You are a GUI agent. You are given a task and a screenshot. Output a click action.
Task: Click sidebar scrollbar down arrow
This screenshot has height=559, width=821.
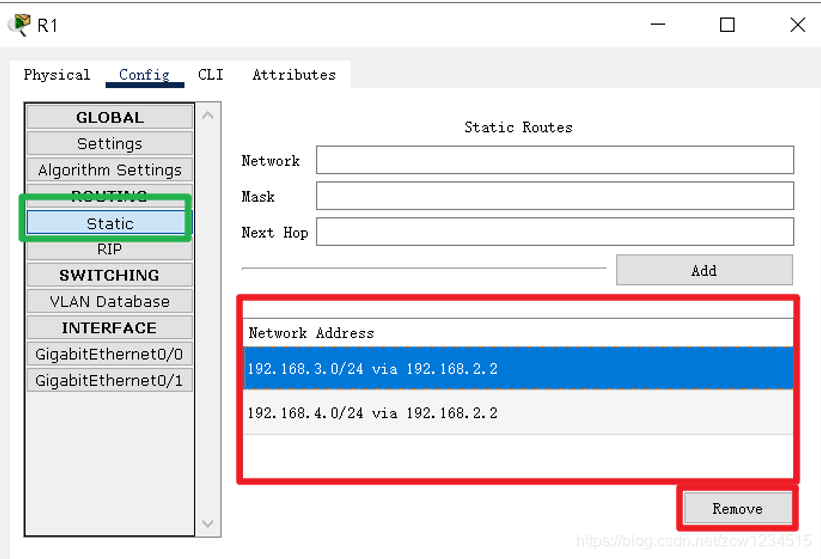[x=208, y=523]
